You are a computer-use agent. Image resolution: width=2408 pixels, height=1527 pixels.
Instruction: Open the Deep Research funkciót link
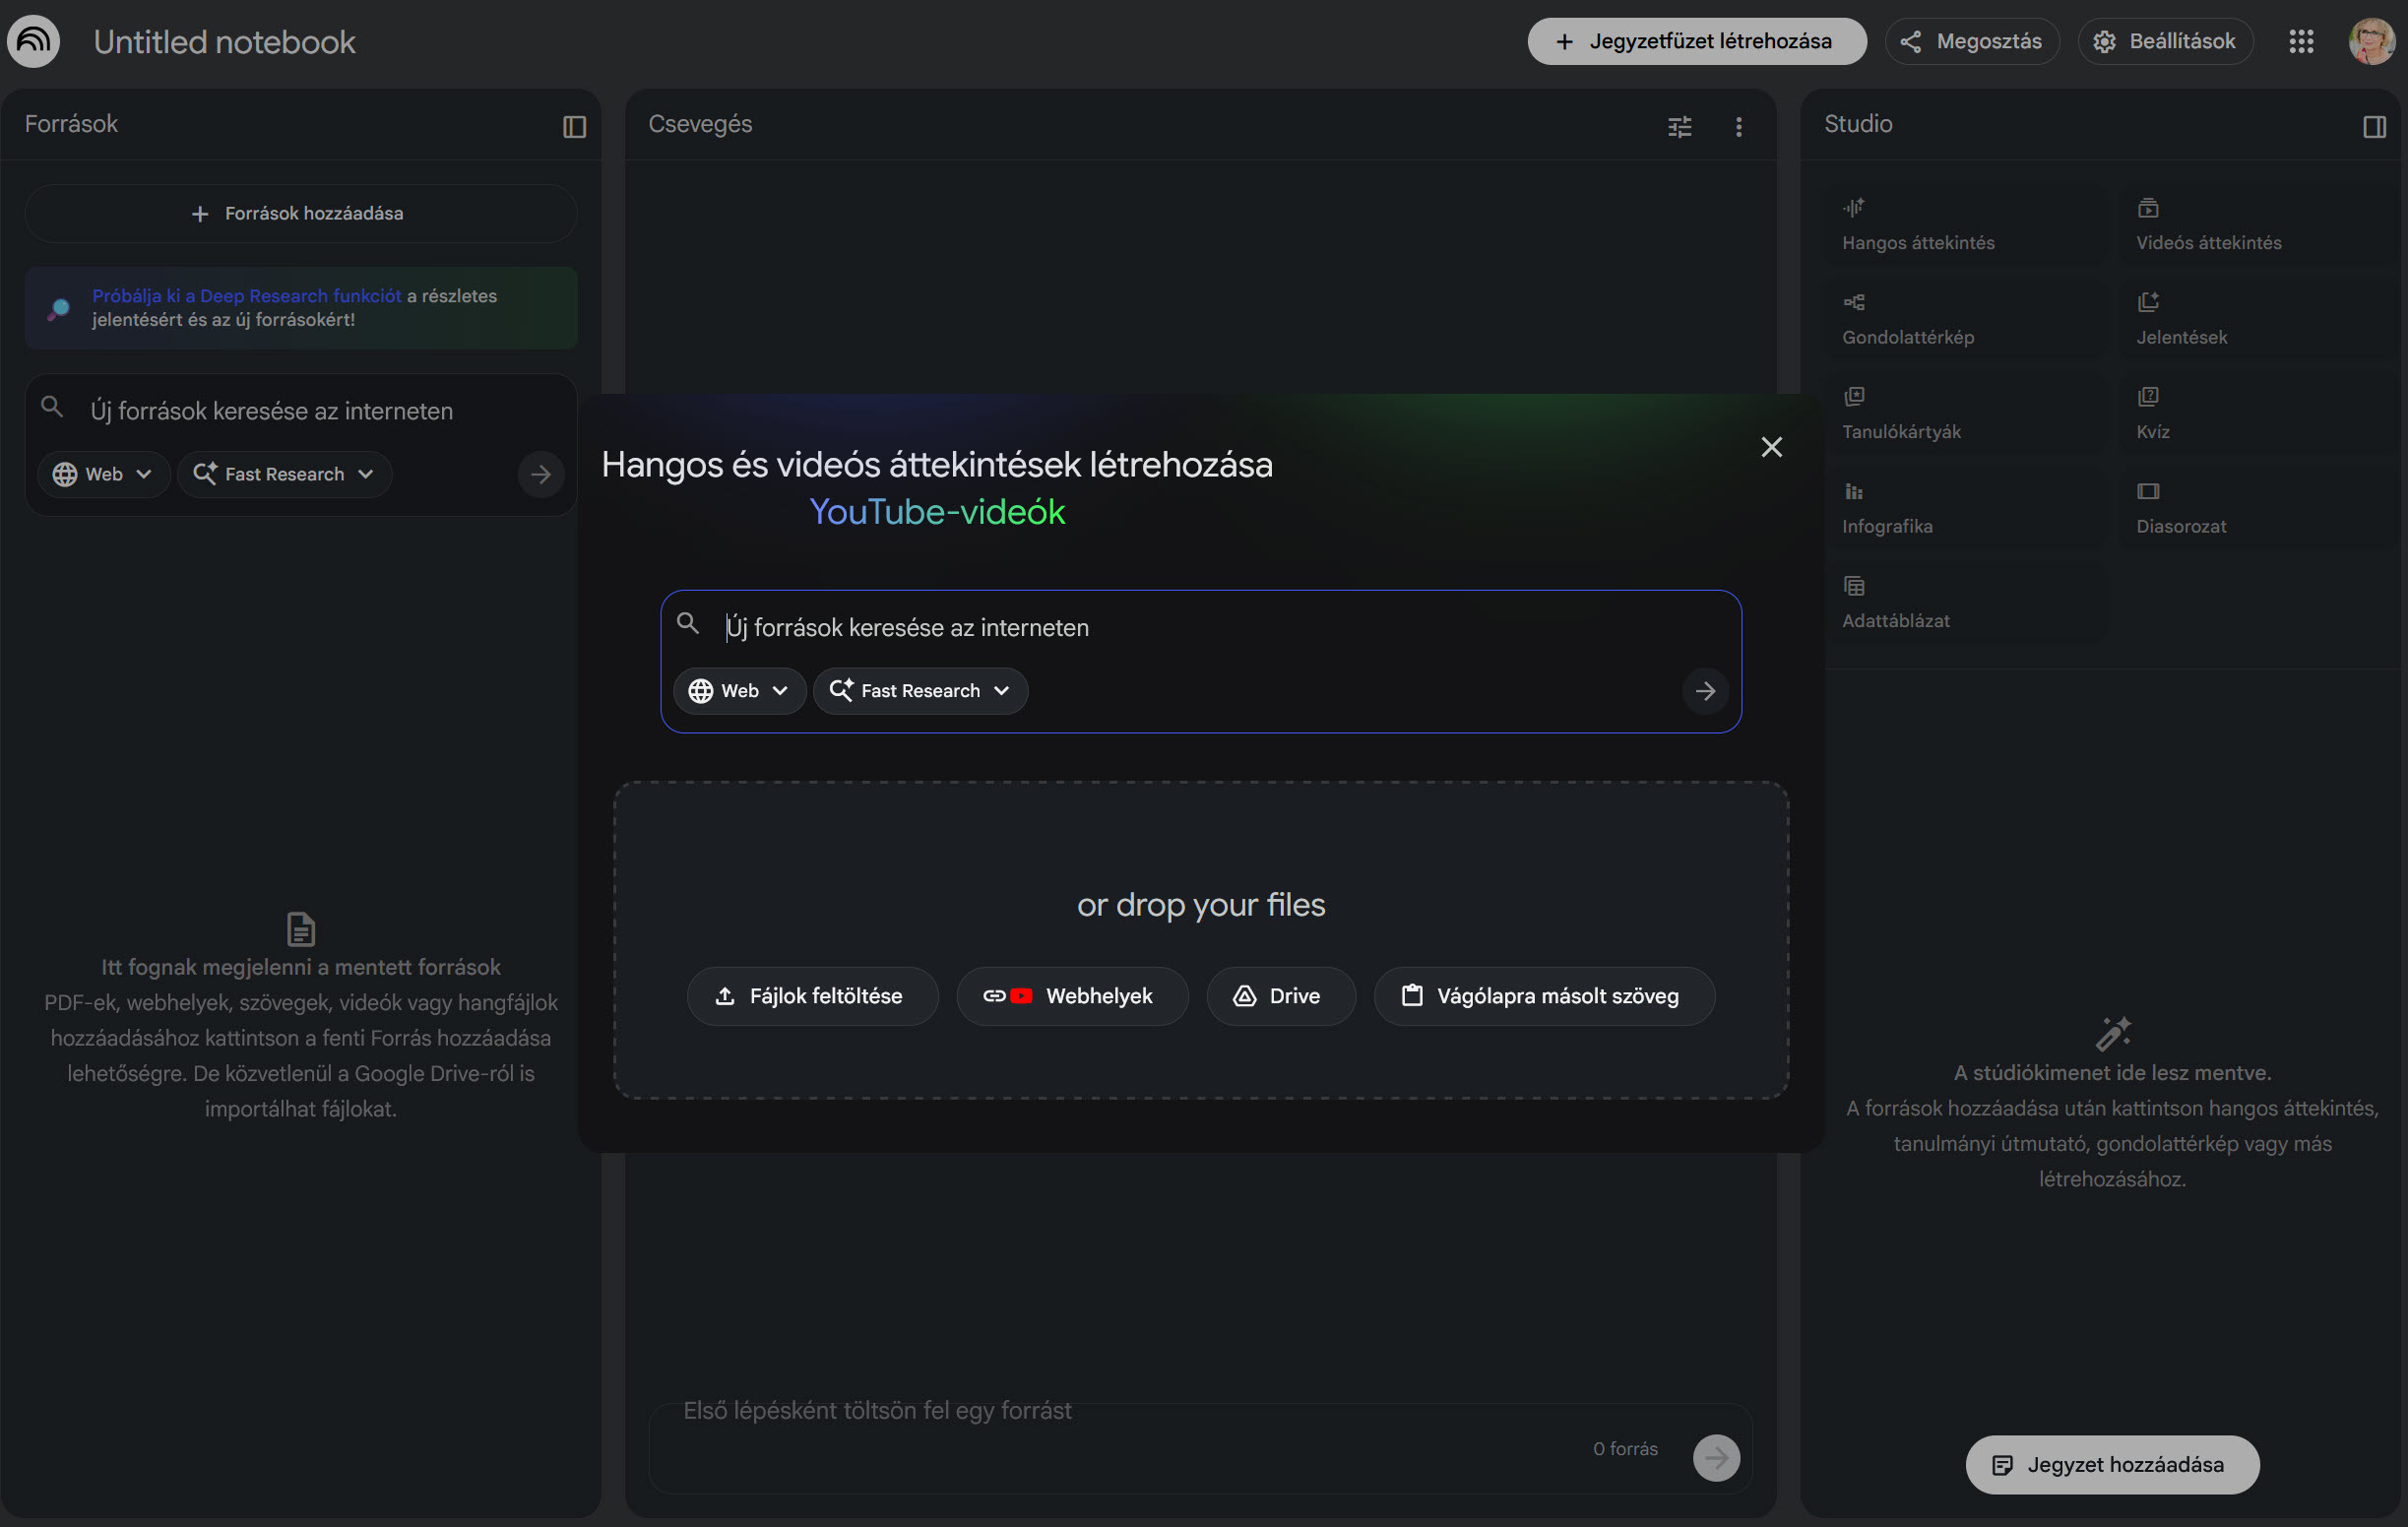tap(246, 296)
